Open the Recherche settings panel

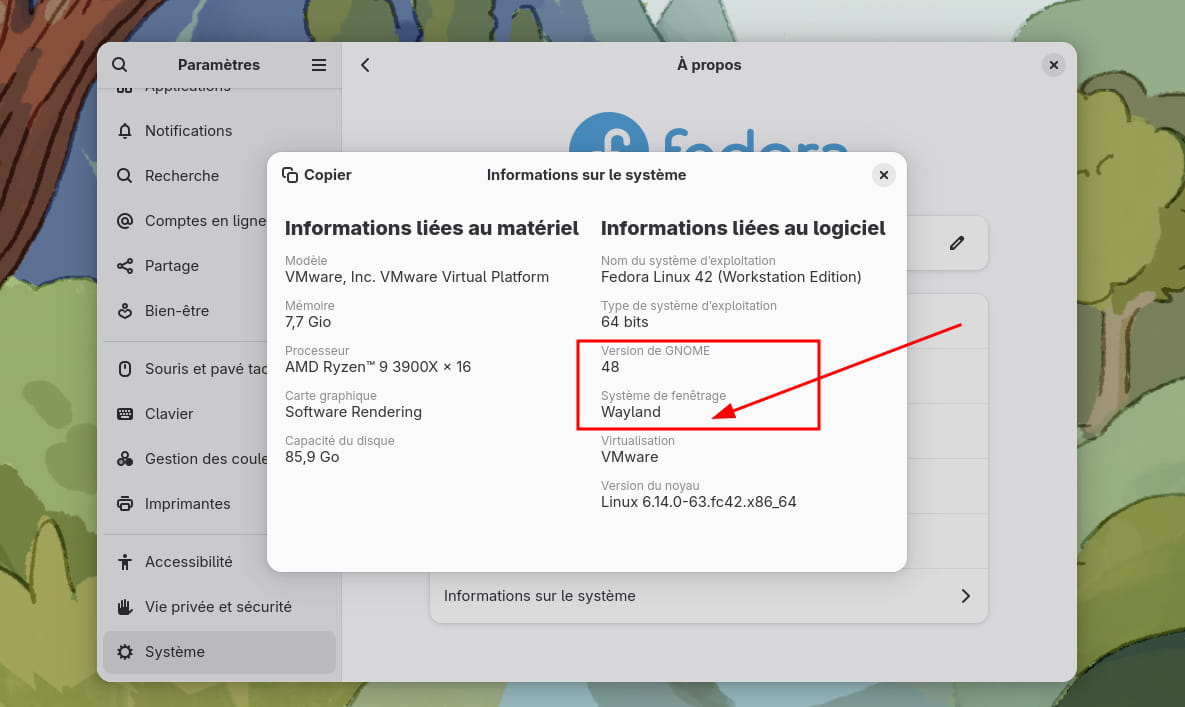pos(219,176)
